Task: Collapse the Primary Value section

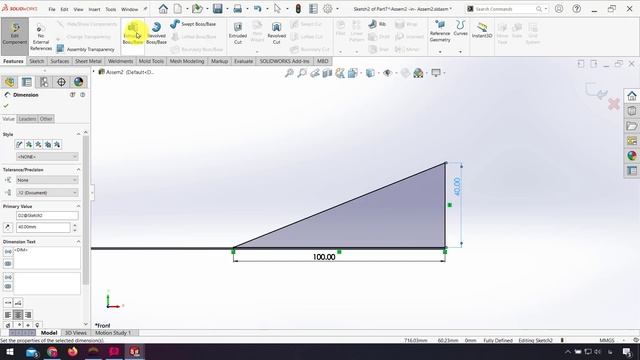Action: pyautogui.click(x=78, y=207)
